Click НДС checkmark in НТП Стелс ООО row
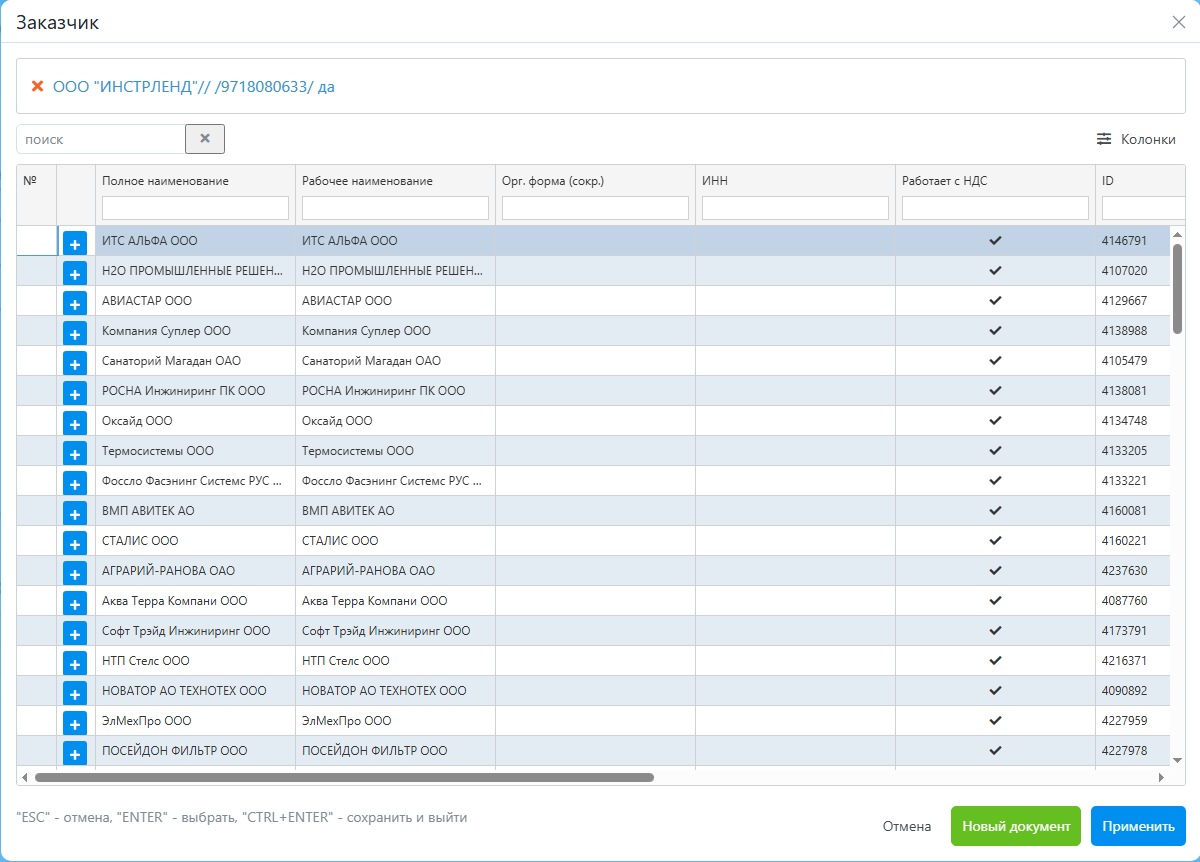 coord(995,661)
